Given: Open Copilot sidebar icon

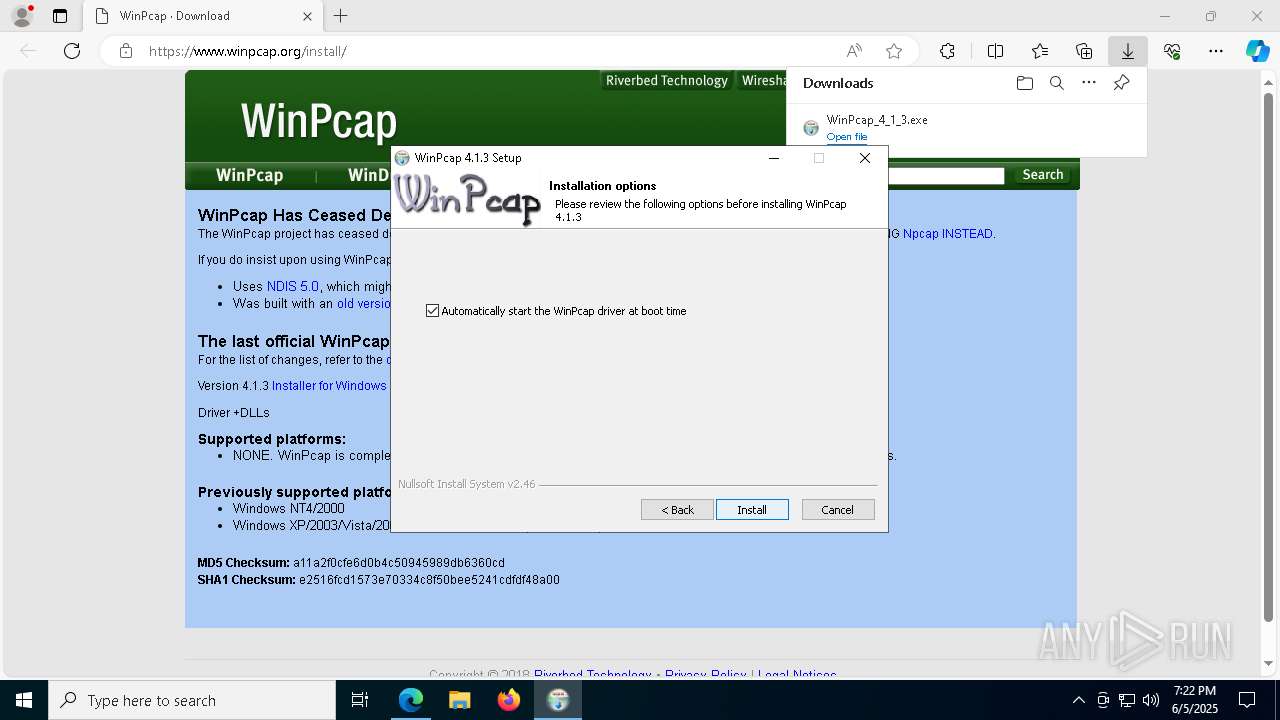Looking at the screenshot, I should (x=1257, y=51).
